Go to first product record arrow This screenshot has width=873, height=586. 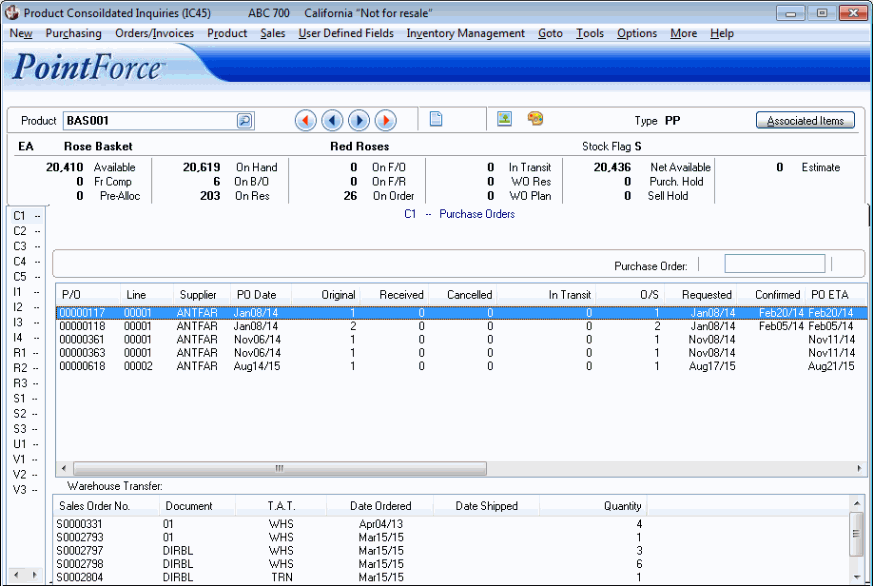306,120
